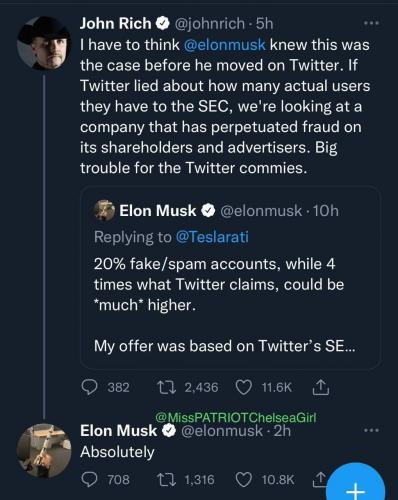Open John Rich's display name profile
Image resolution: width=398 pixels, height=500 pixels.
tap(115, 23)
